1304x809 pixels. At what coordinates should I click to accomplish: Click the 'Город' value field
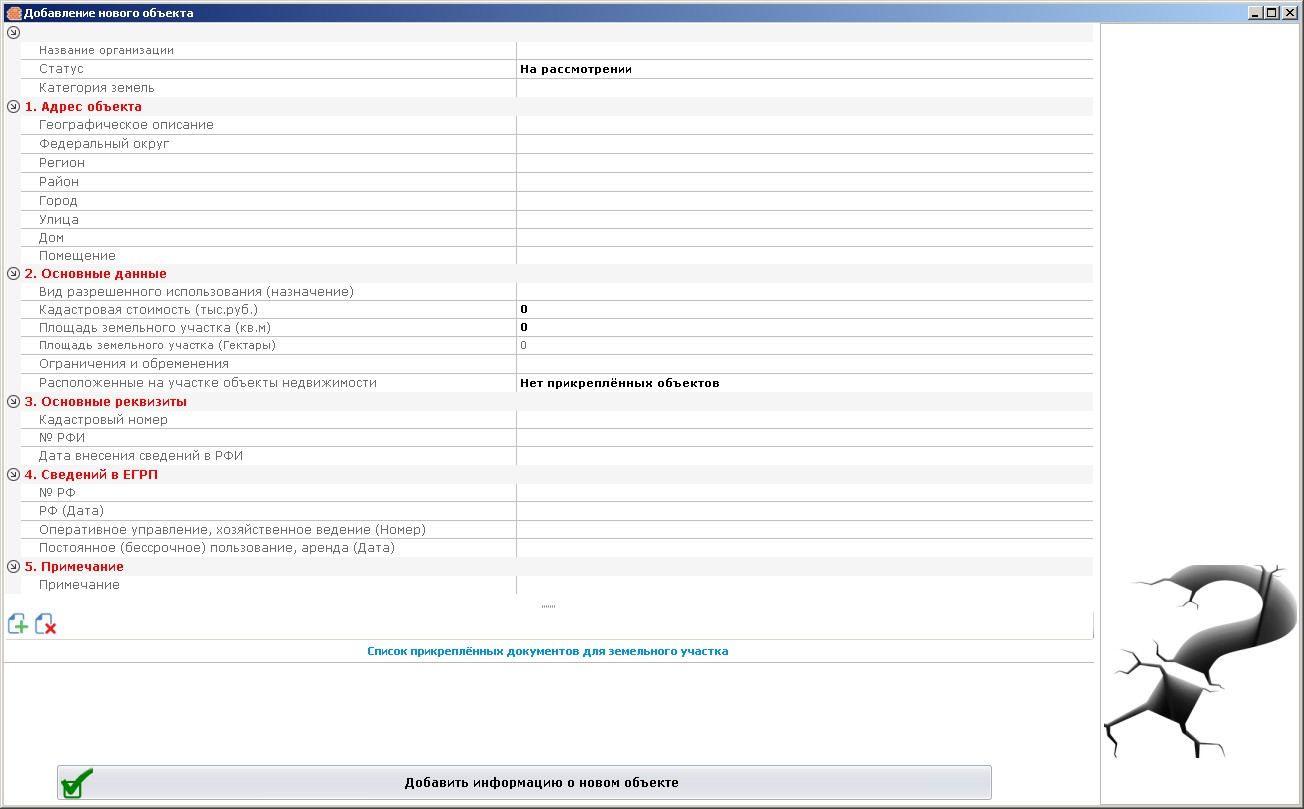pyautogui.click(x=805, y=201)
